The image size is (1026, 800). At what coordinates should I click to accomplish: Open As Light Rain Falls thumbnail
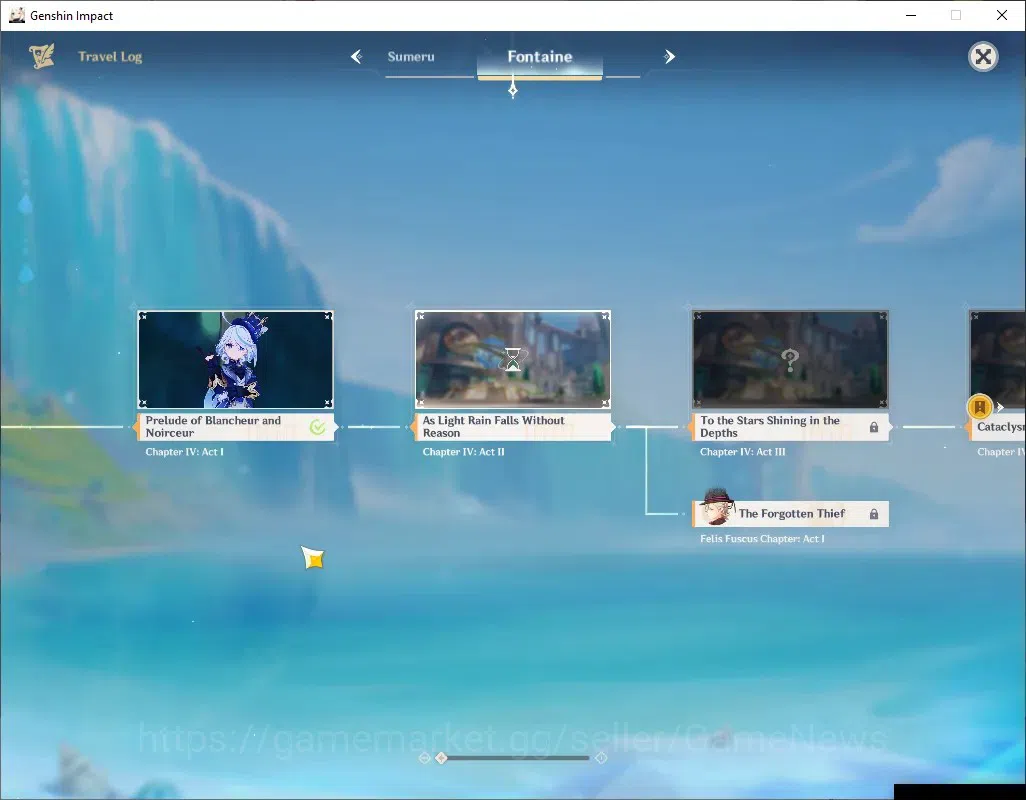coord(513,360)
